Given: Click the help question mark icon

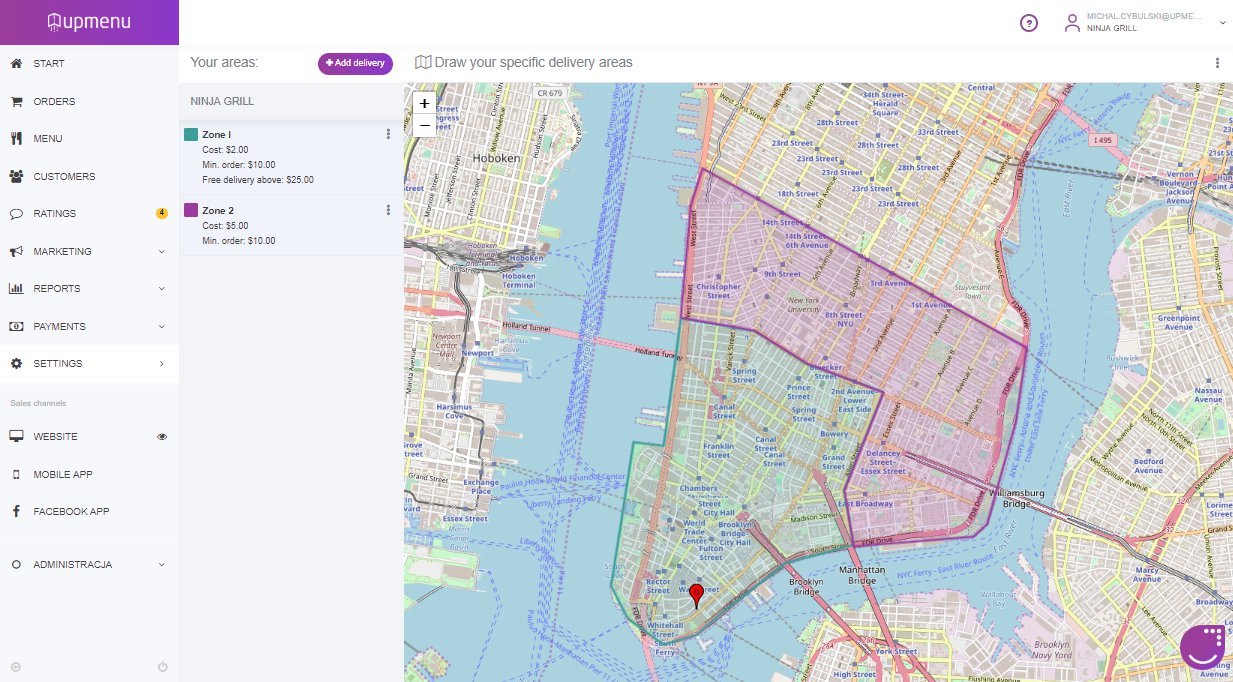Looking at the screenshot, I should [x=1028, y=23].
